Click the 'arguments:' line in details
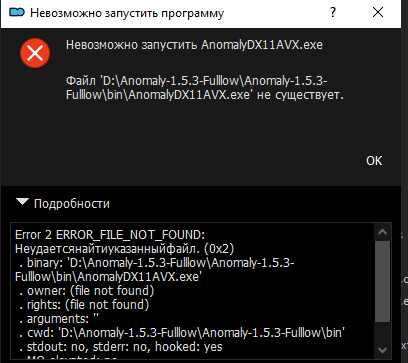 (x=59, y=319)
